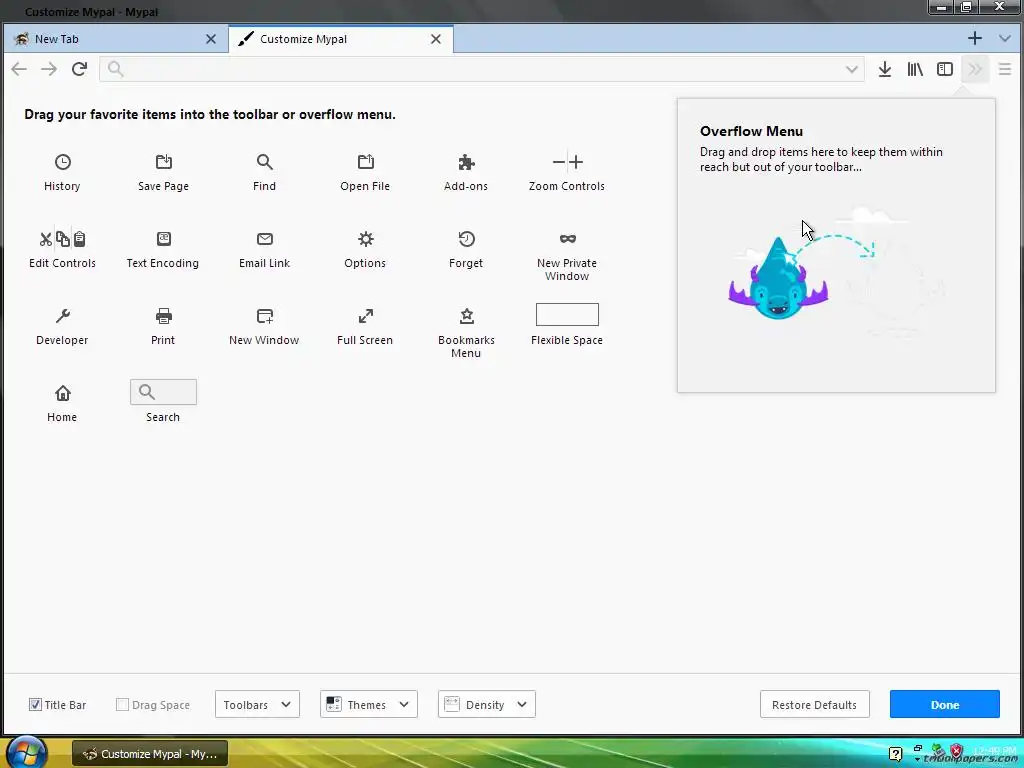
Task: Click the Customize Mypal taskbar button
Action: 150,754
